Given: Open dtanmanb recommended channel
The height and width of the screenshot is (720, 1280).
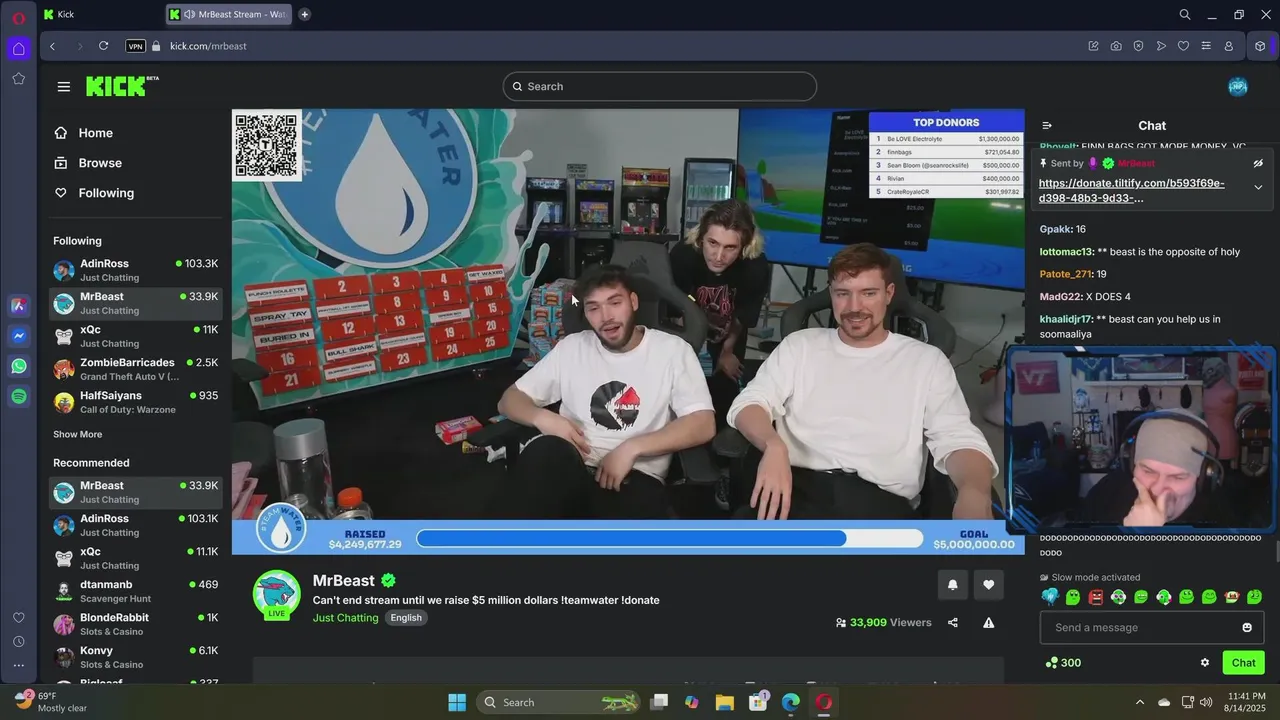Looking at the screenshot, I should coord(135,591).
